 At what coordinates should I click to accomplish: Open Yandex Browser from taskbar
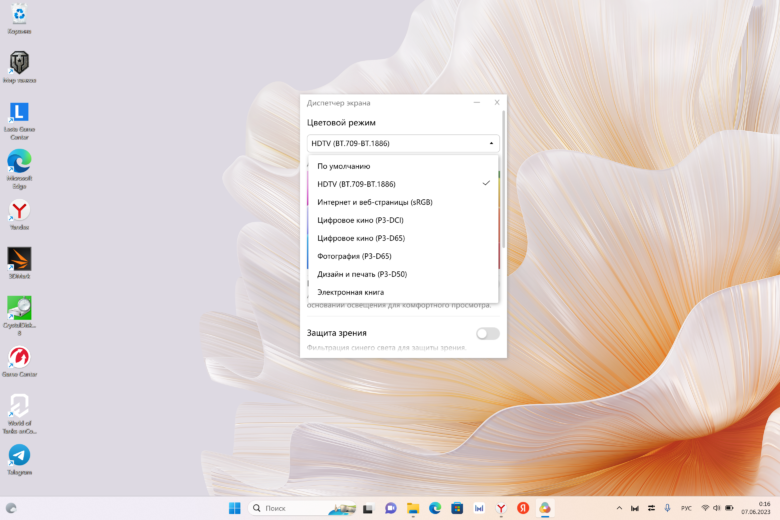[x=501, y=508]
